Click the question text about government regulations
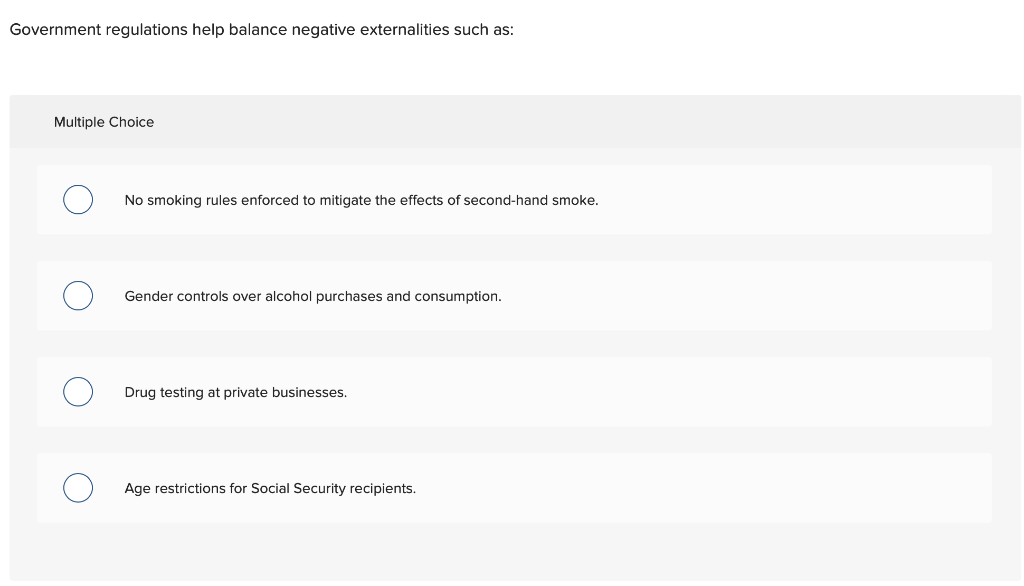Image resolution: width=1024 pixels, height=586 pixels. pos(261,30)
